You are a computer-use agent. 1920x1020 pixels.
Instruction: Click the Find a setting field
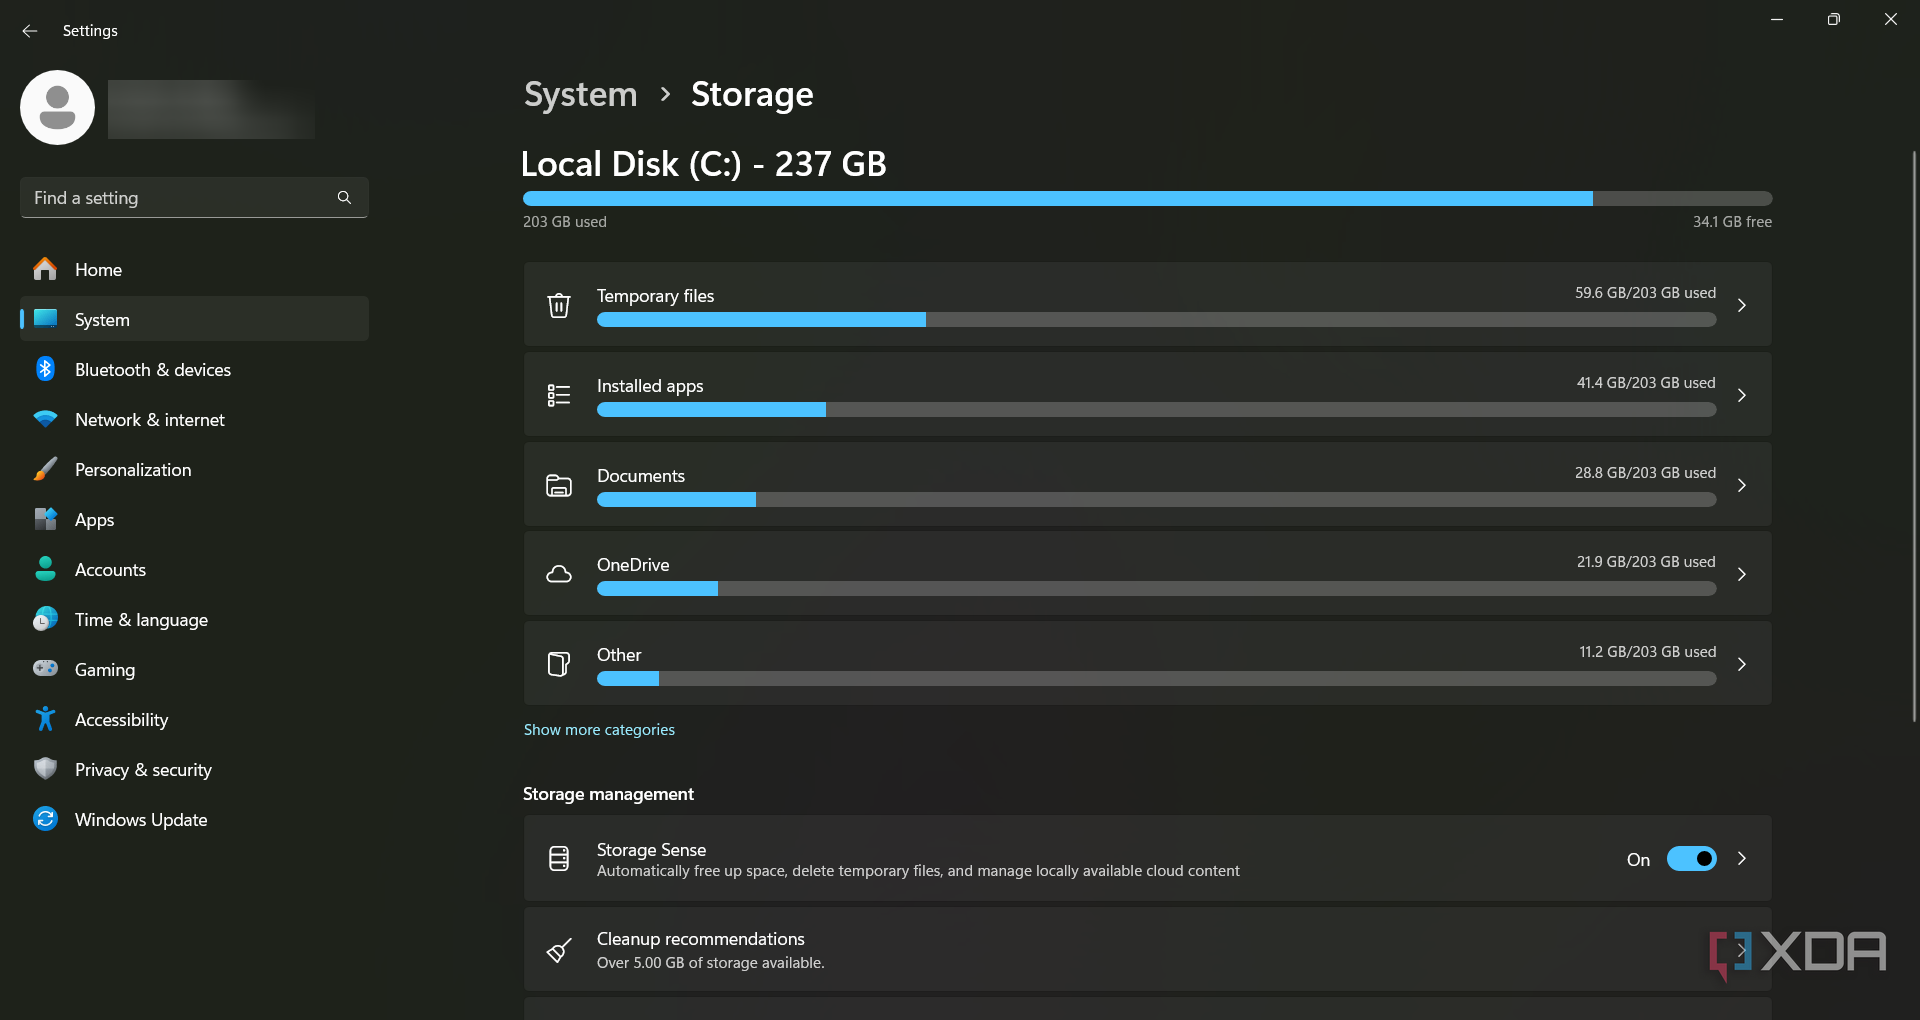coord(180,198)
